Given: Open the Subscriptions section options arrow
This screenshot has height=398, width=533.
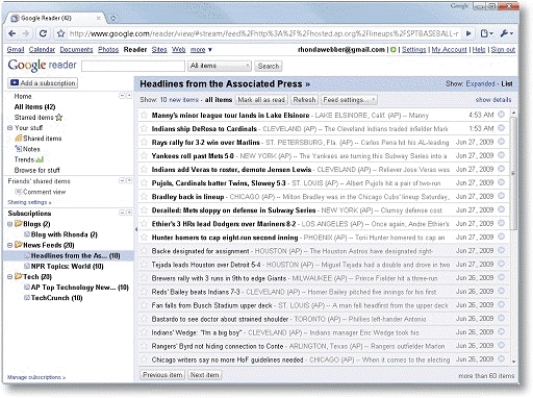Looking at the screenshot, I should coord(129,213).
